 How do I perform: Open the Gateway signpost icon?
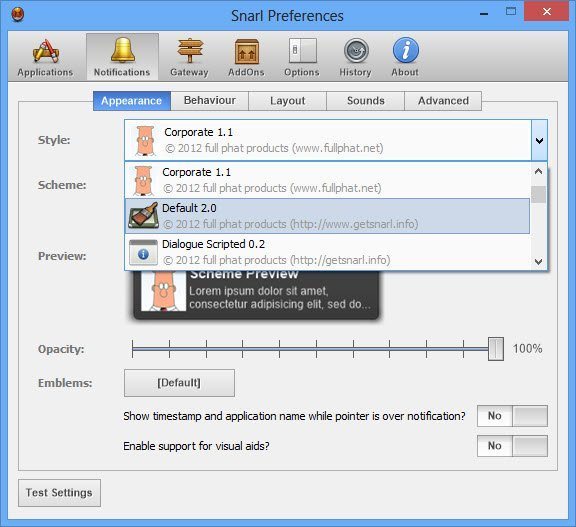pyautogui.click(x=190, y=51)
